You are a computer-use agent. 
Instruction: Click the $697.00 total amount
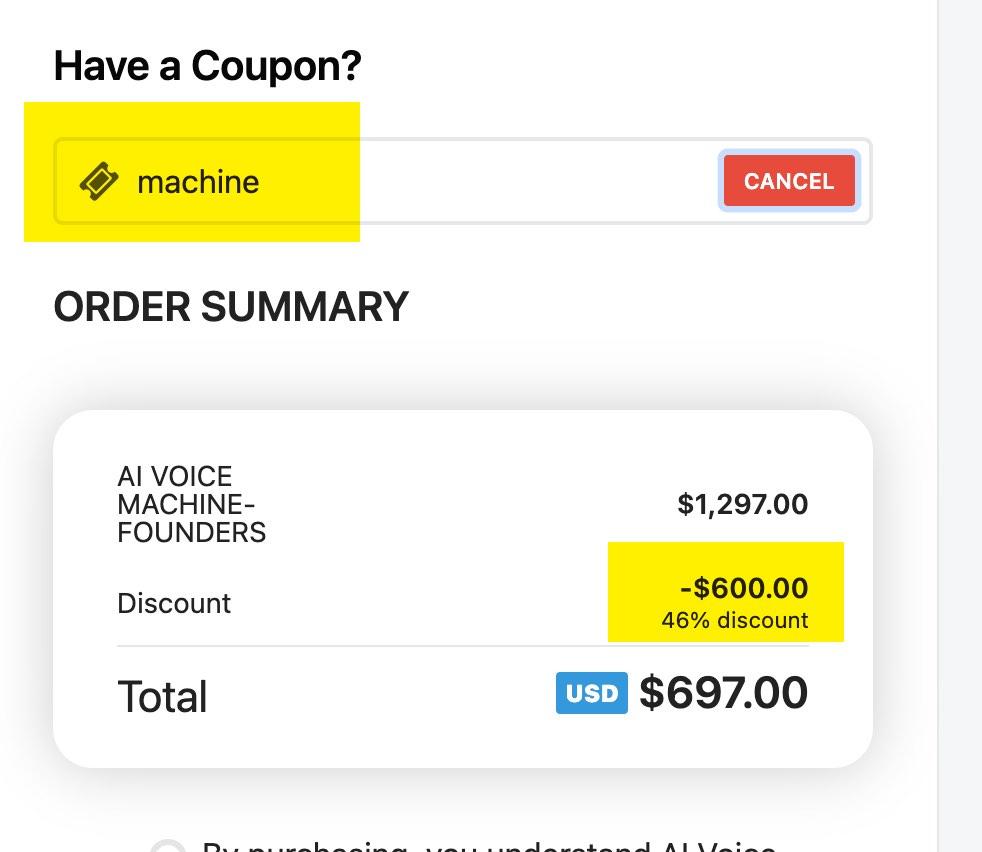coord(723,693)
